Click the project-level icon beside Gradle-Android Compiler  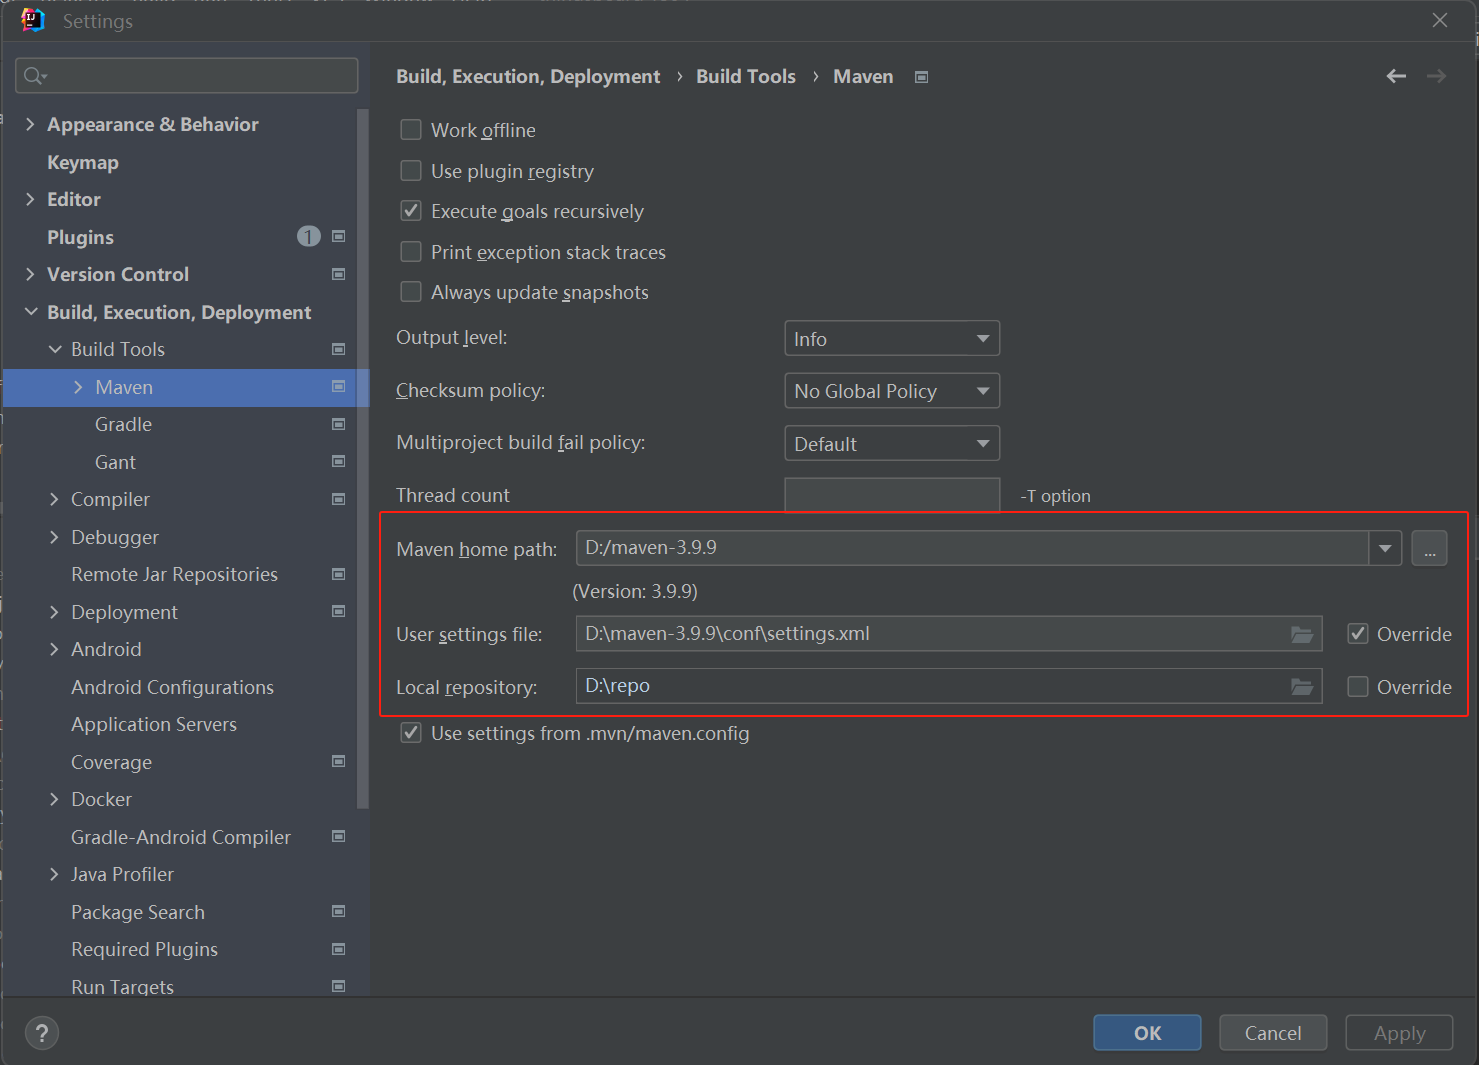click(338, 837)
